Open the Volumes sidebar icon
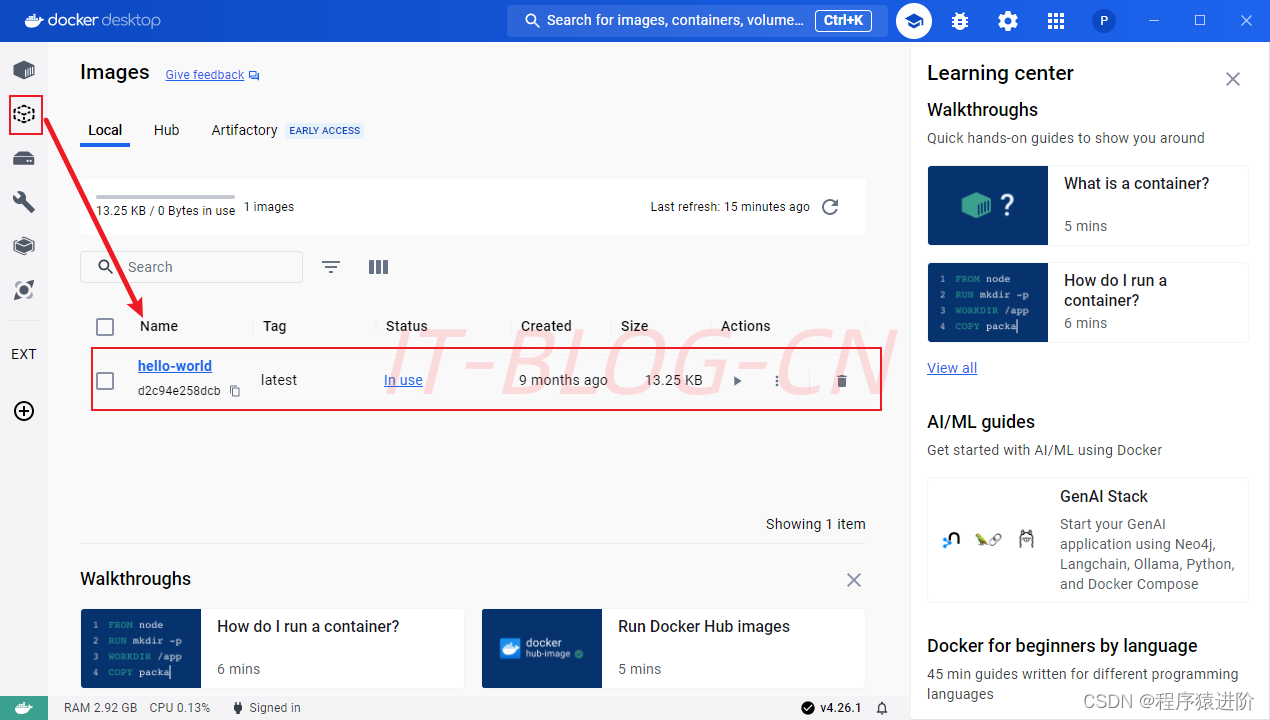Viewport: 1270px width, 720px height. (x=24, y=159)
